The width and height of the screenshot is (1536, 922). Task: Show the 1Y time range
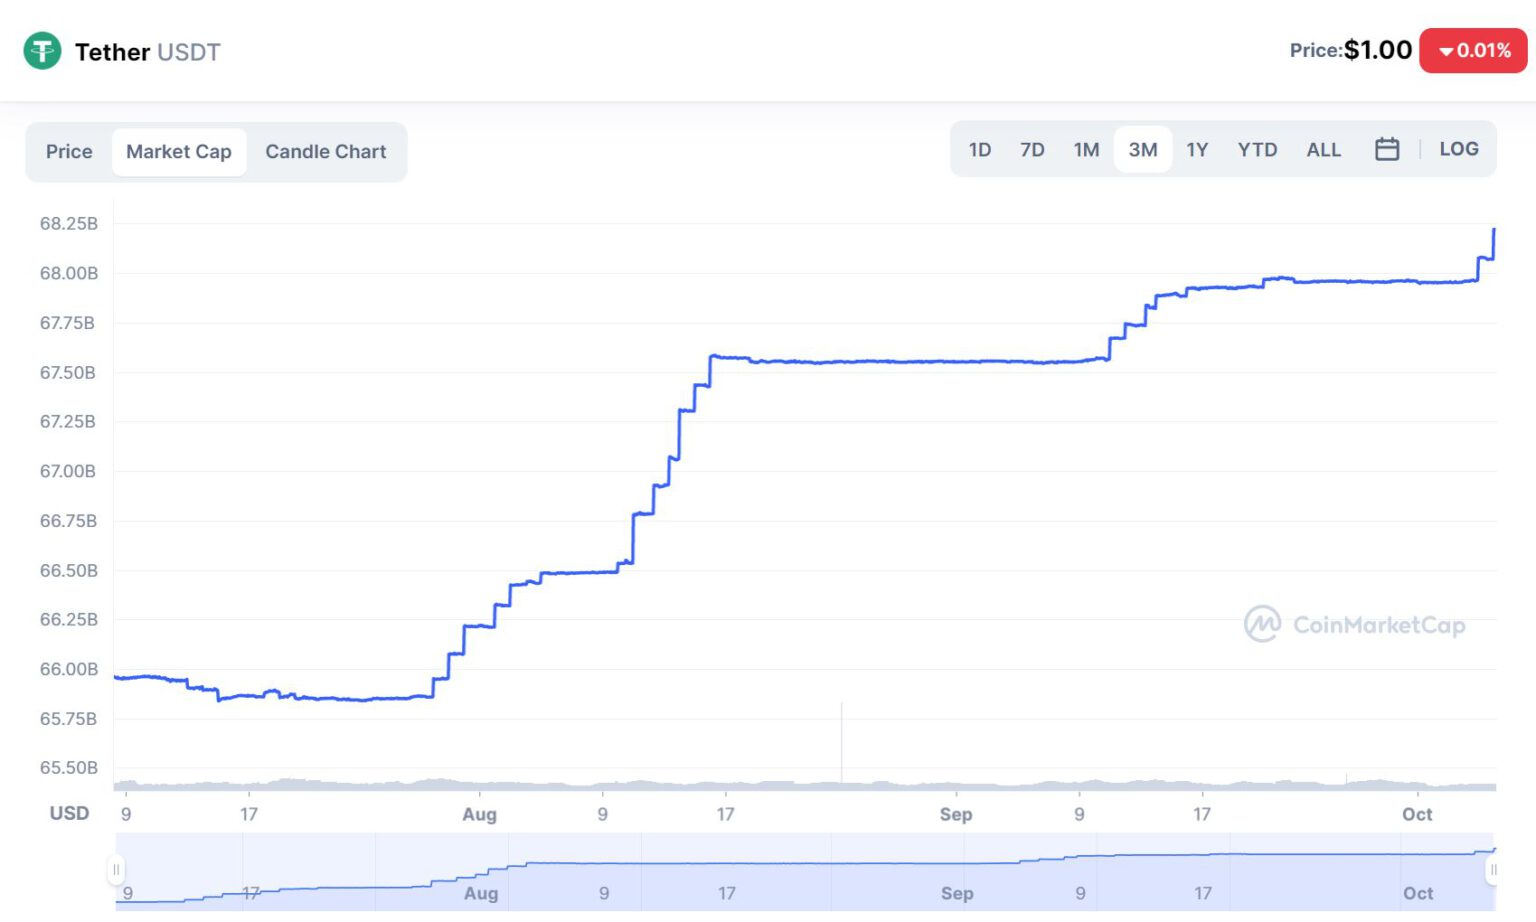coord(1197,150)
